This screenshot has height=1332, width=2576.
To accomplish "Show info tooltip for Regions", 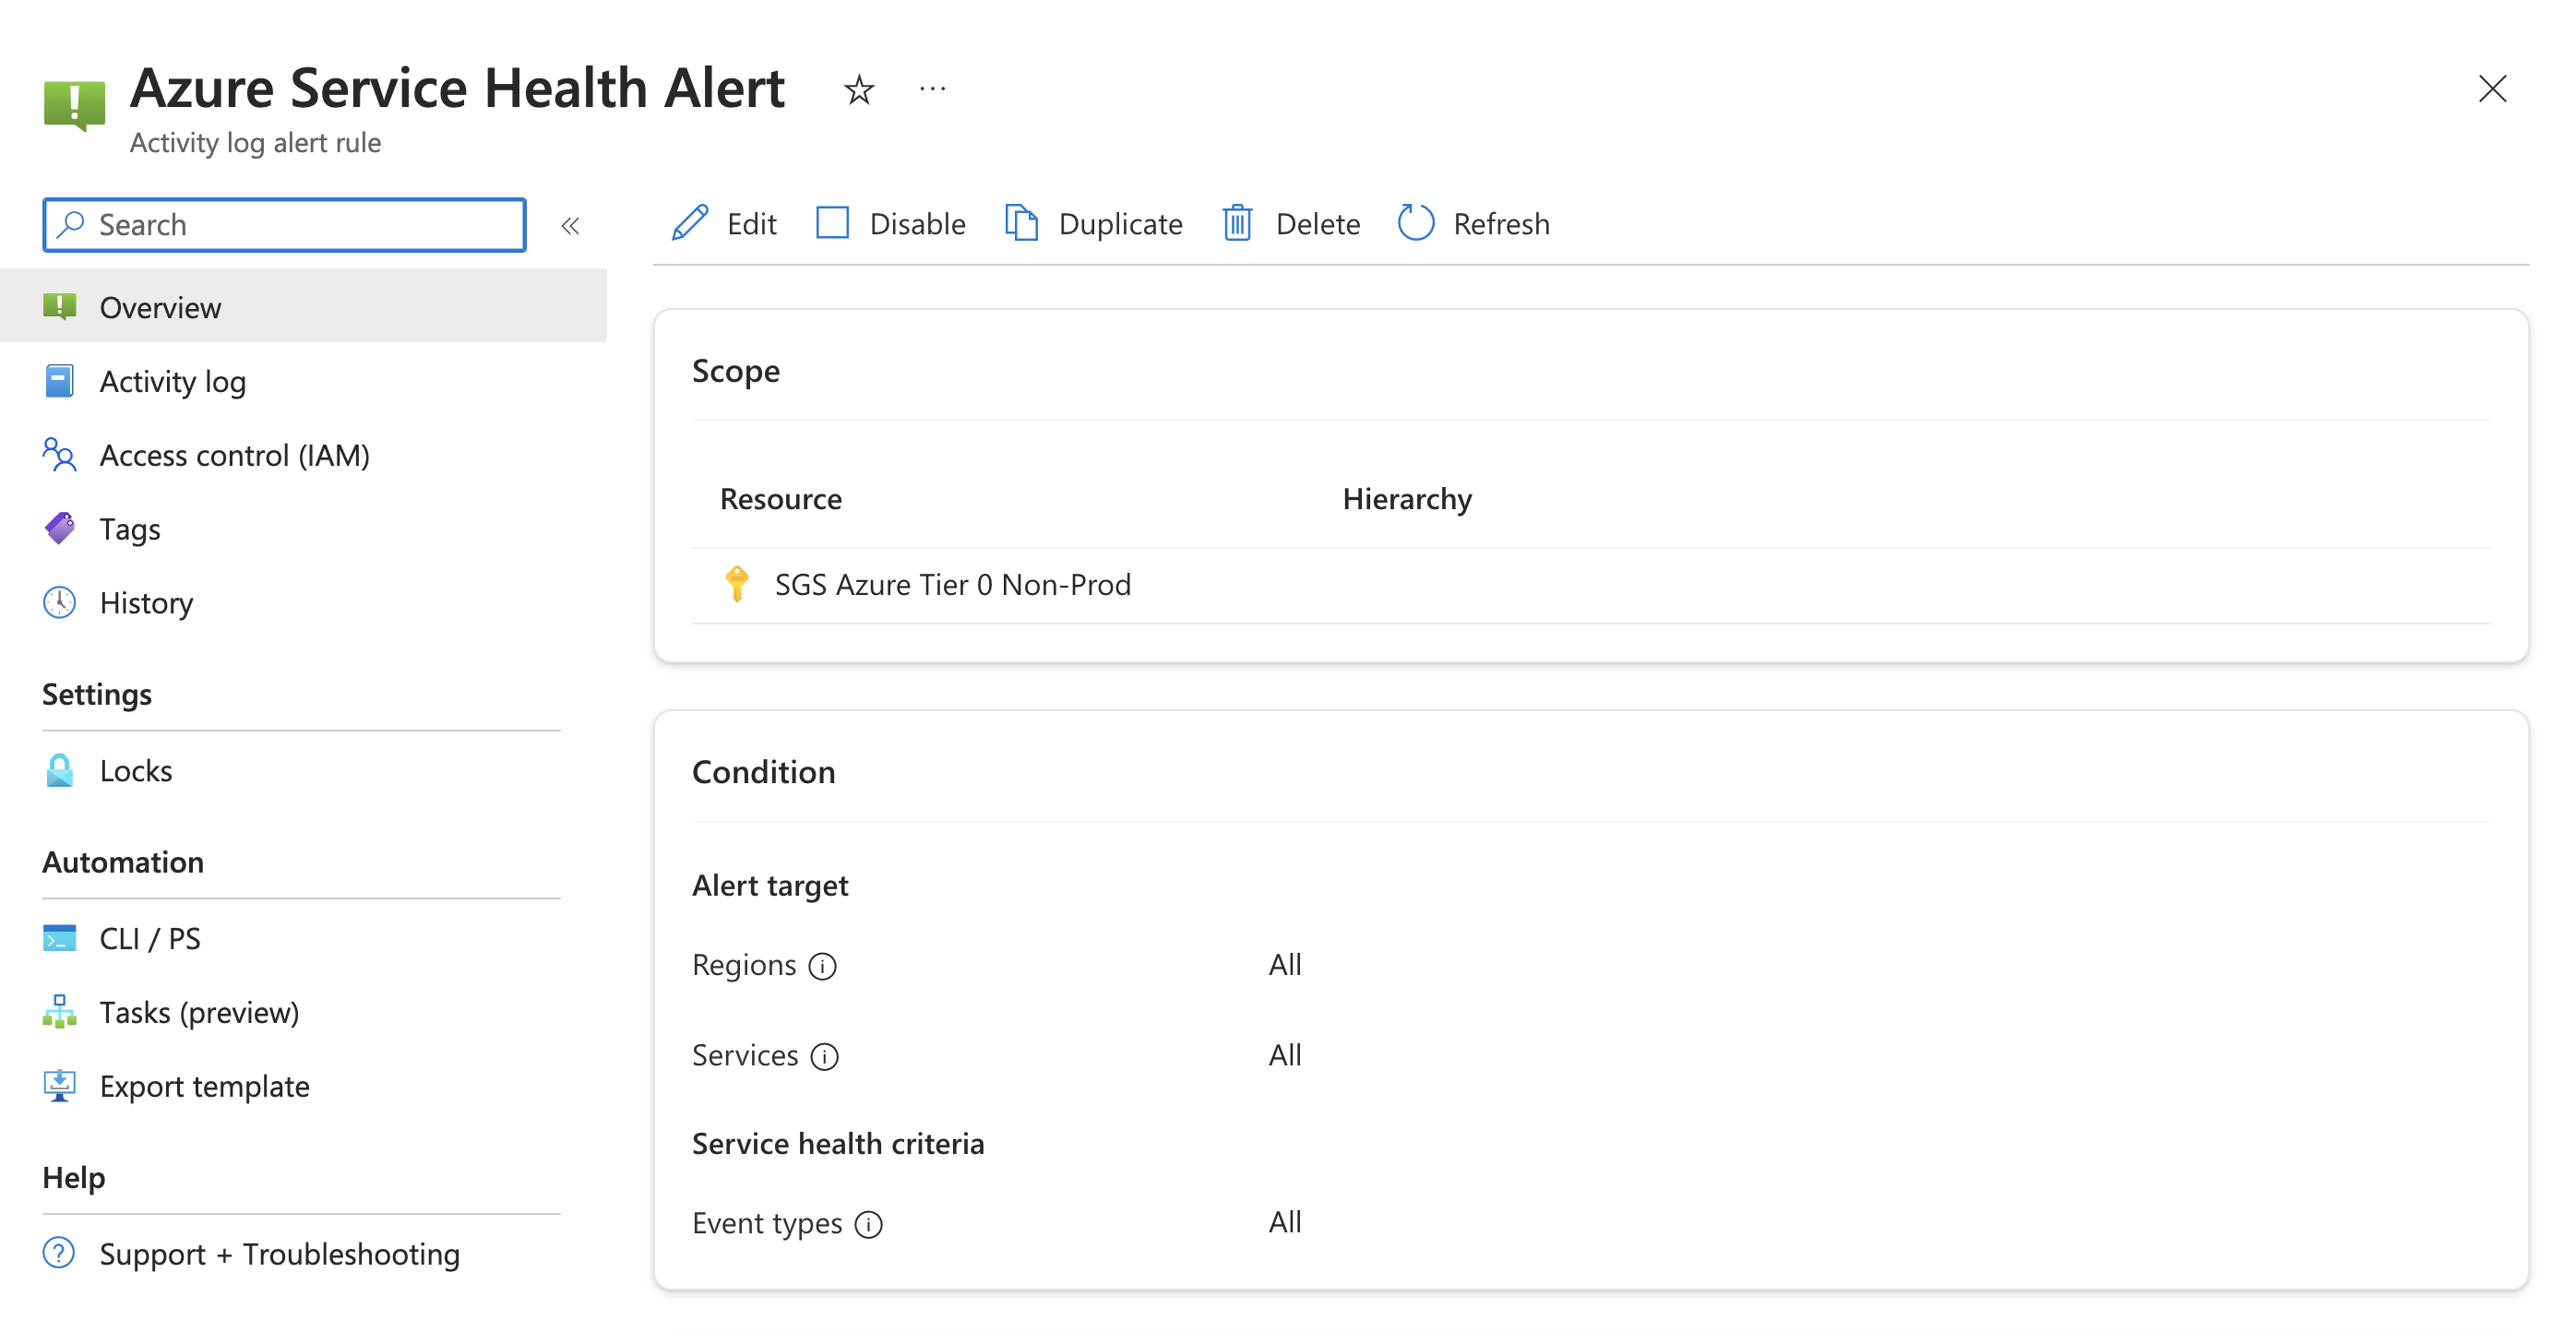I will (x=822, y=967).
